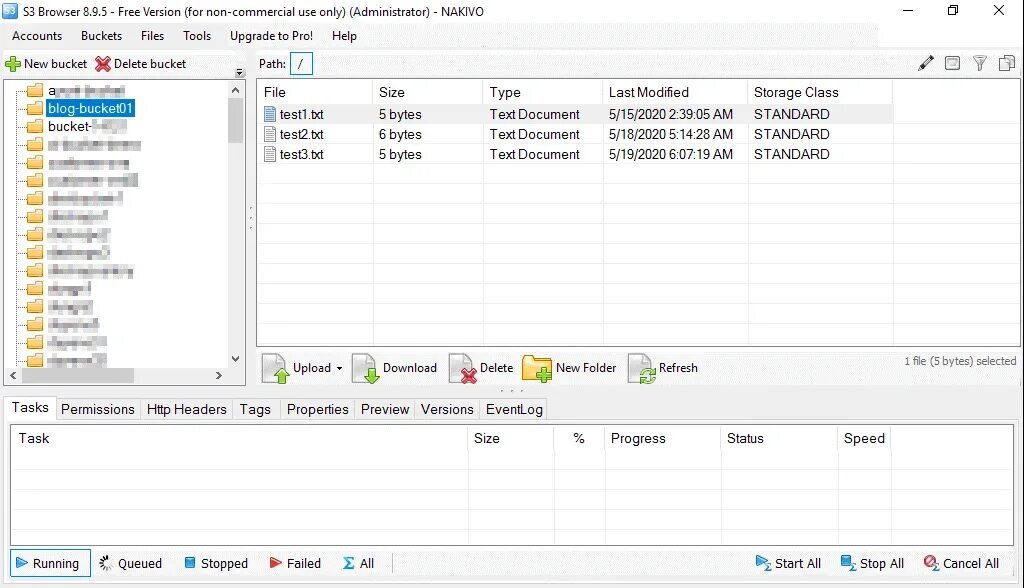This screenshot has width=1024, height=588.
Task: Sort by the Type column header
Action: tap(542, 92)
